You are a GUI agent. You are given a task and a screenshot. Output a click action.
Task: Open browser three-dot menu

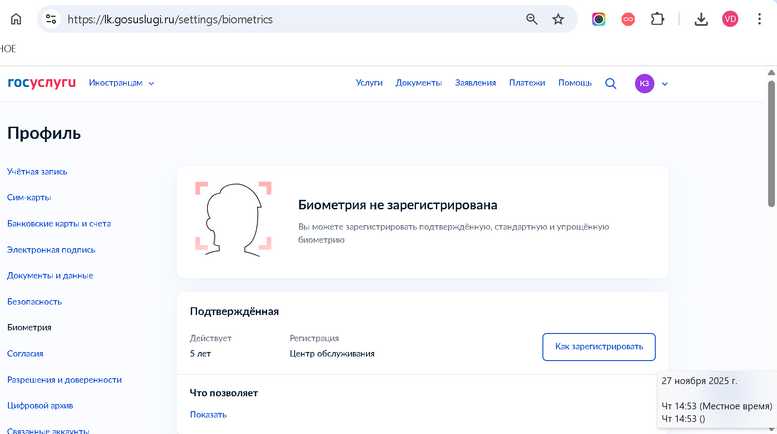(759, 19)
